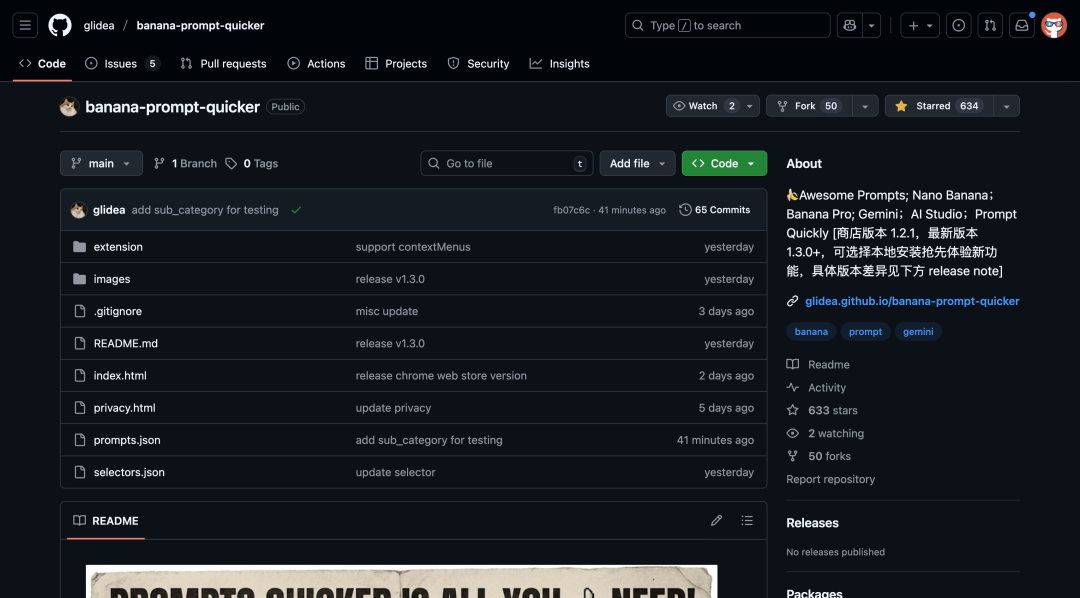This screenshot has height=598, width=1080.
Task: Open the index.html file
Action: [120, 375]
